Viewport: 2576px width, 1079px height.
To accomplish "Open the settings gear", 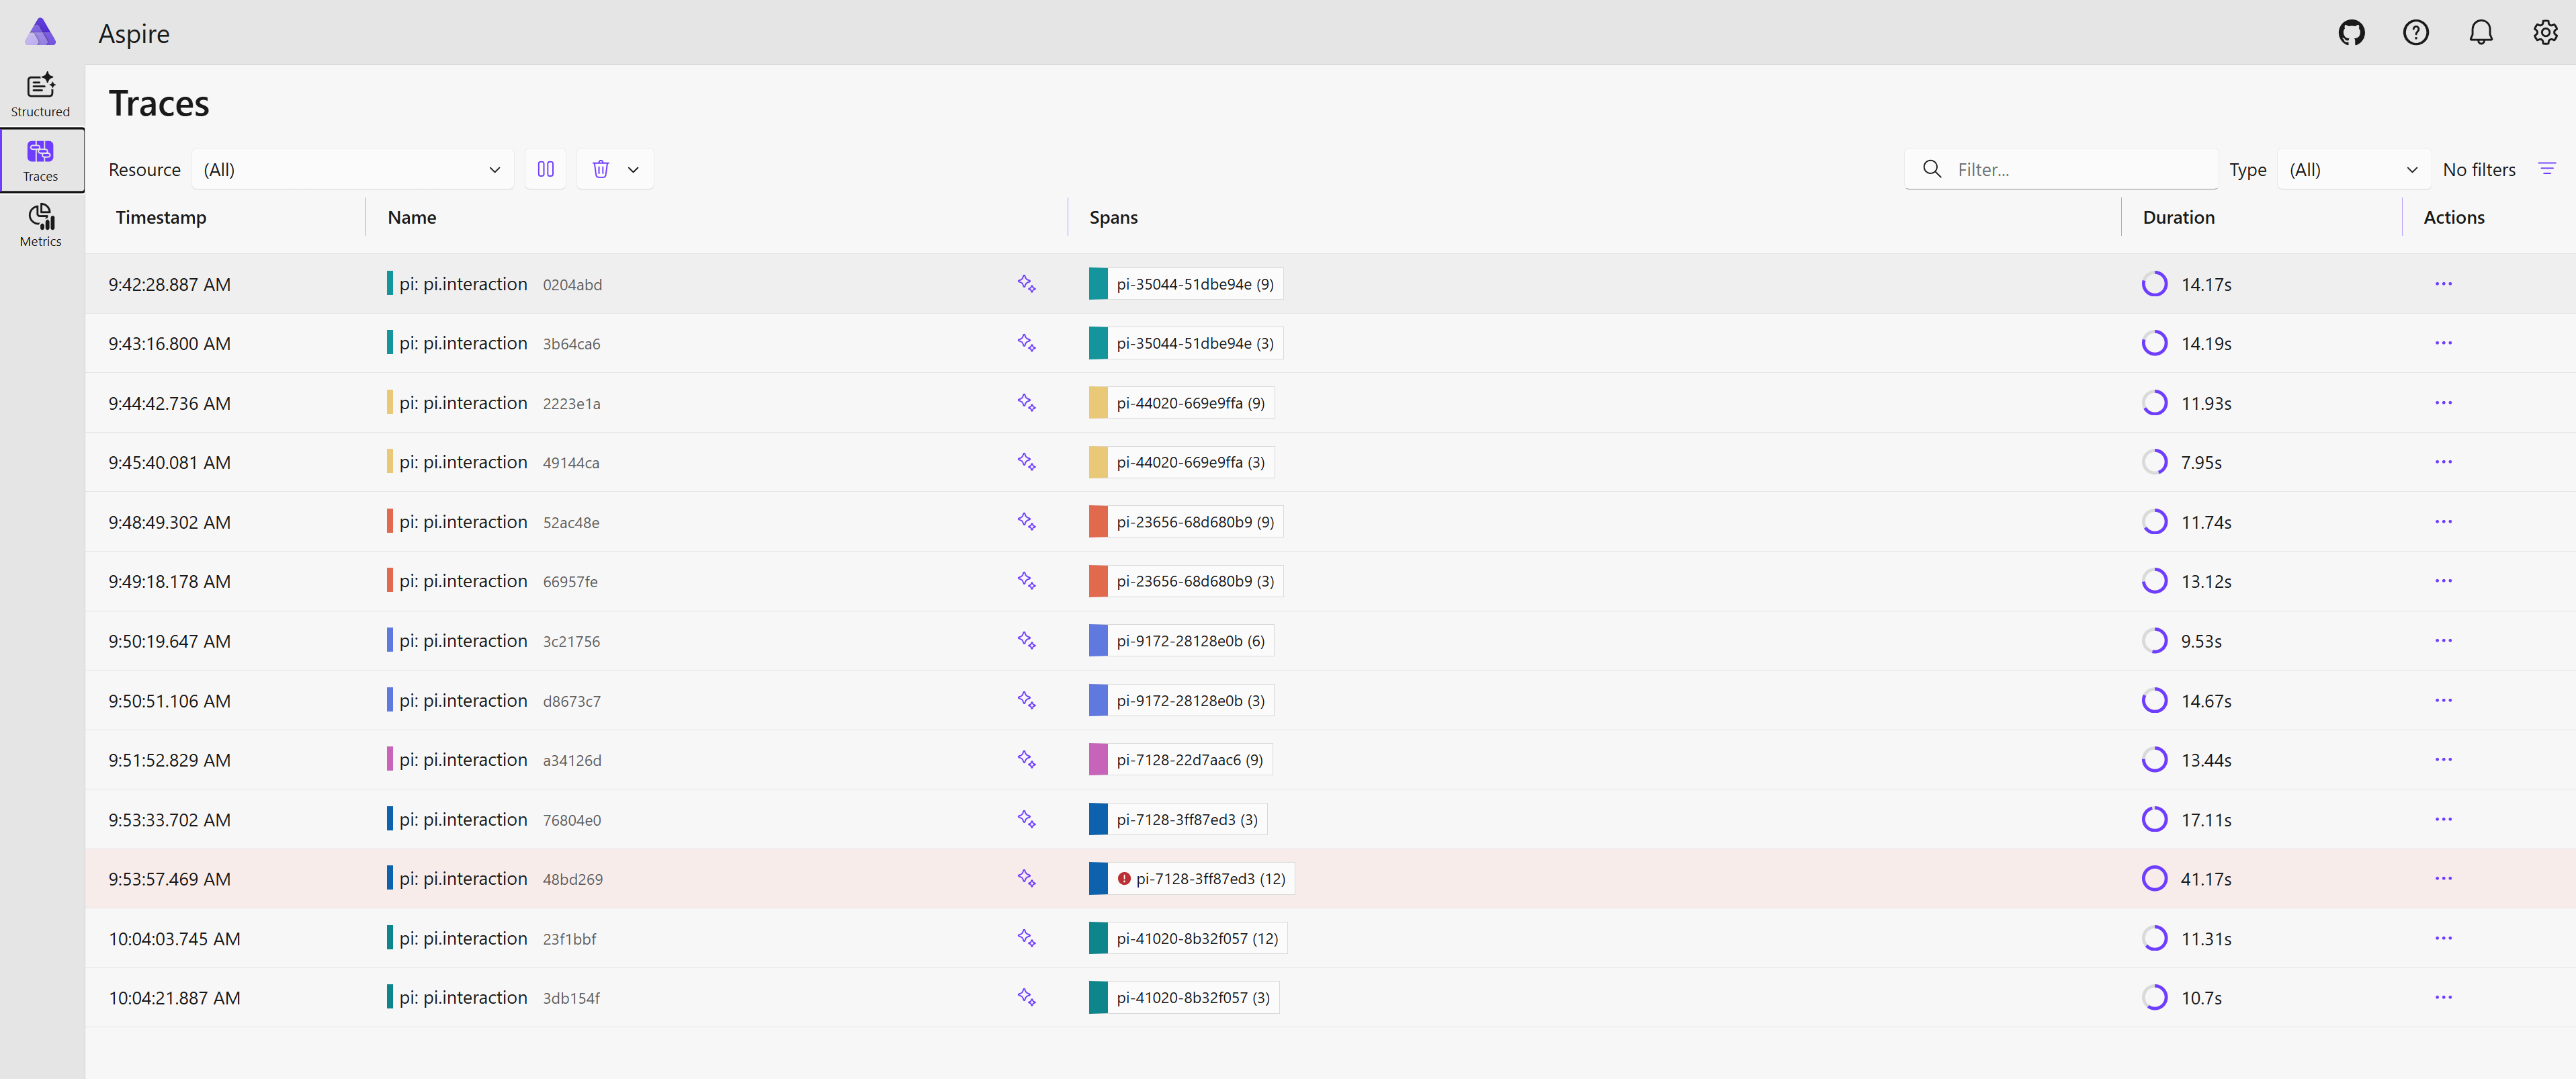I will coord(2545,33).
